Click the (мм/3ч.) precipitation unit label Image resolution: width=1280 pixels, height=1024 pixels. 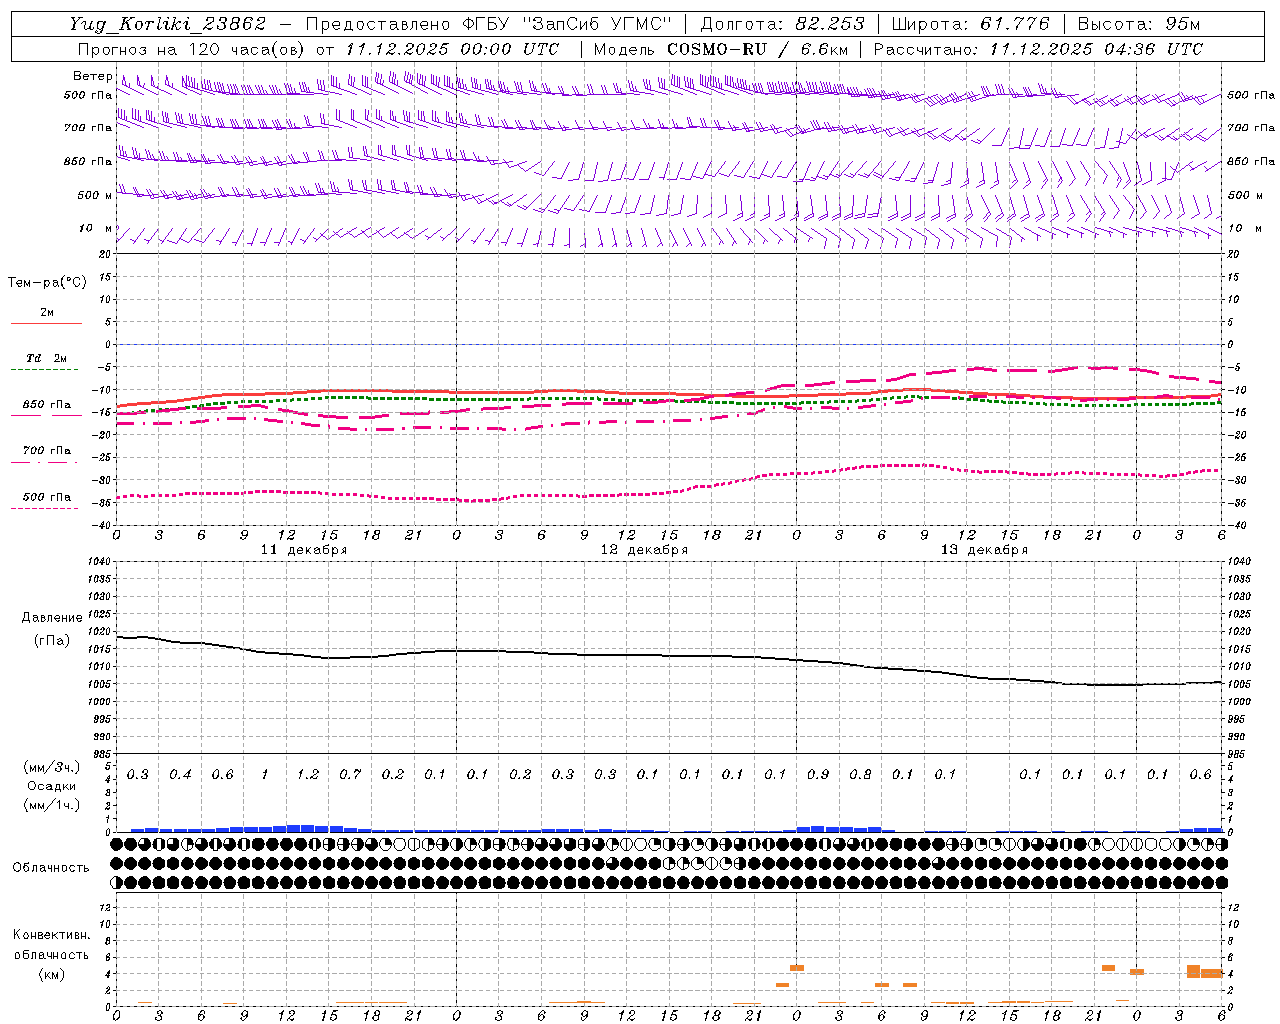pyautogui.click(x=52, y=767)
